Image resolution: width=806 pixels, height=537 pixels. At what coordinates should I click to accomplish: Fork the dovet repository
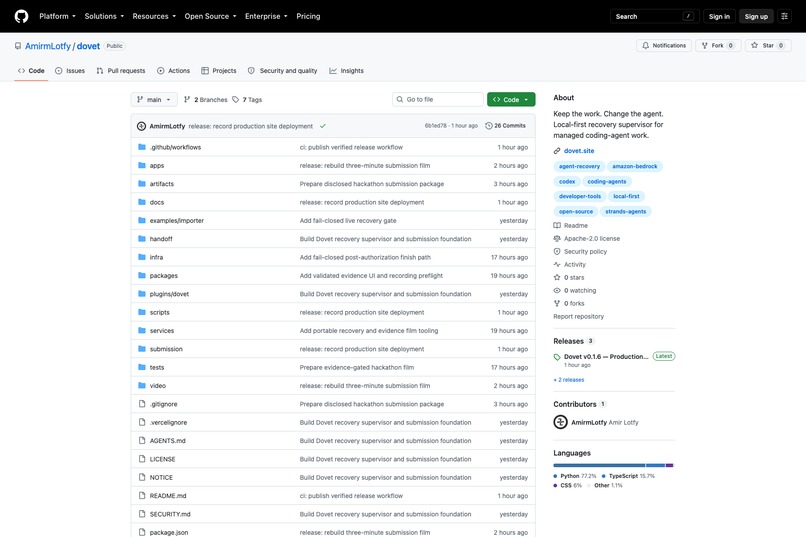coord(718,46)
